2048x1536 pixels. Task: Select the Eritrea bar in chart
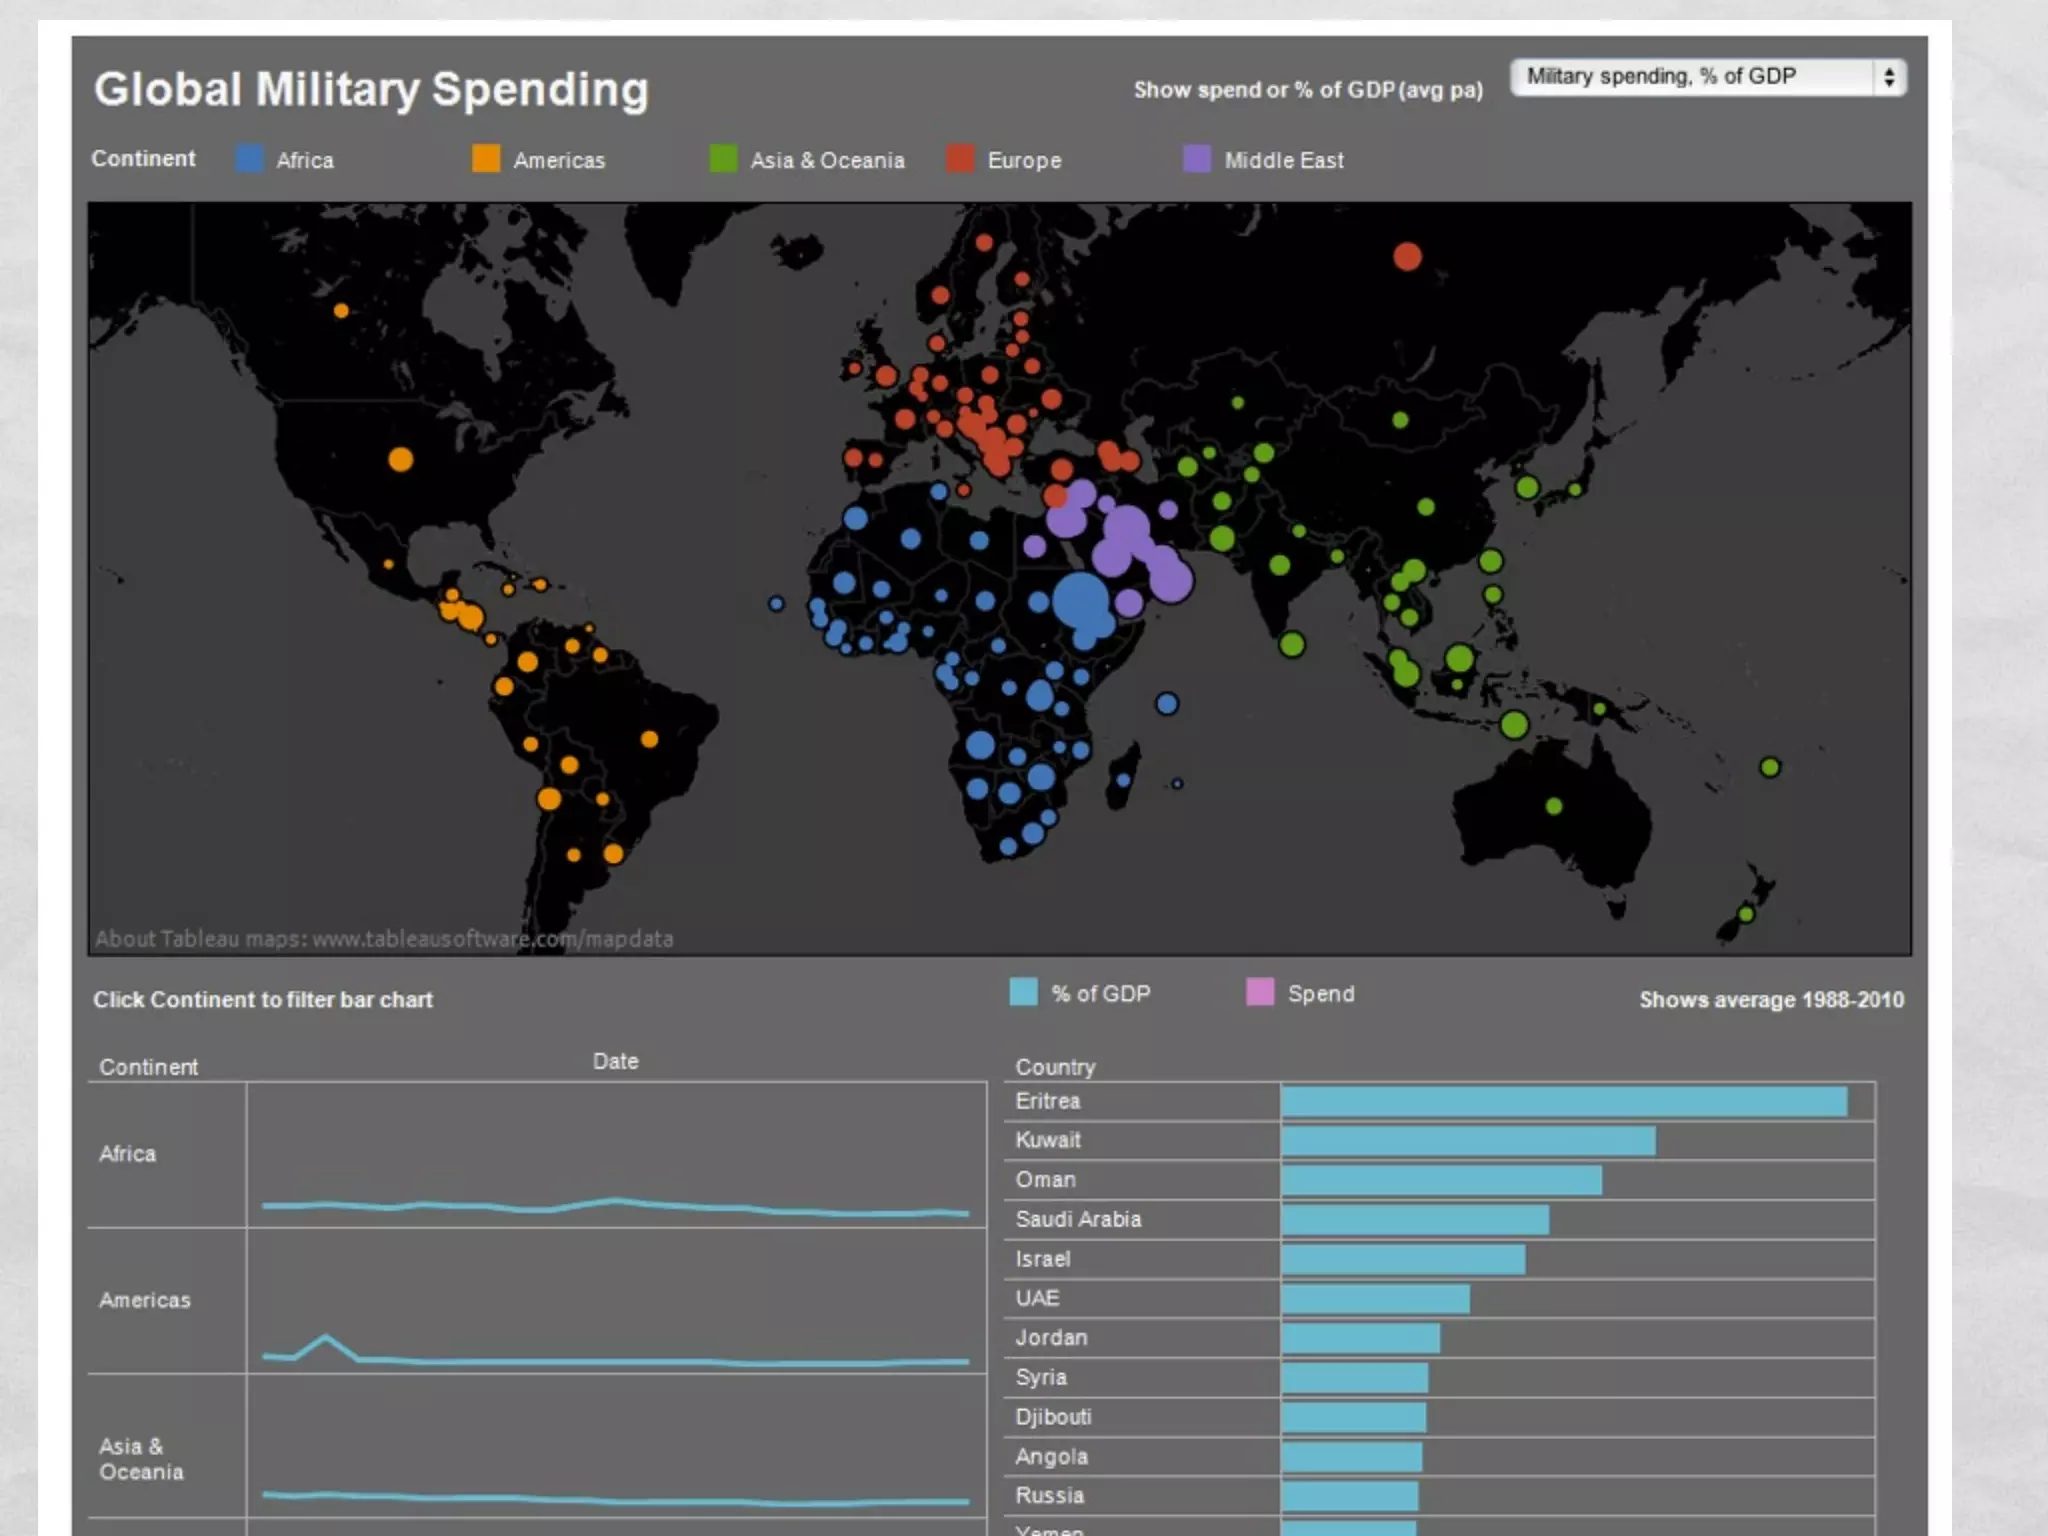pos(1563,1101)
